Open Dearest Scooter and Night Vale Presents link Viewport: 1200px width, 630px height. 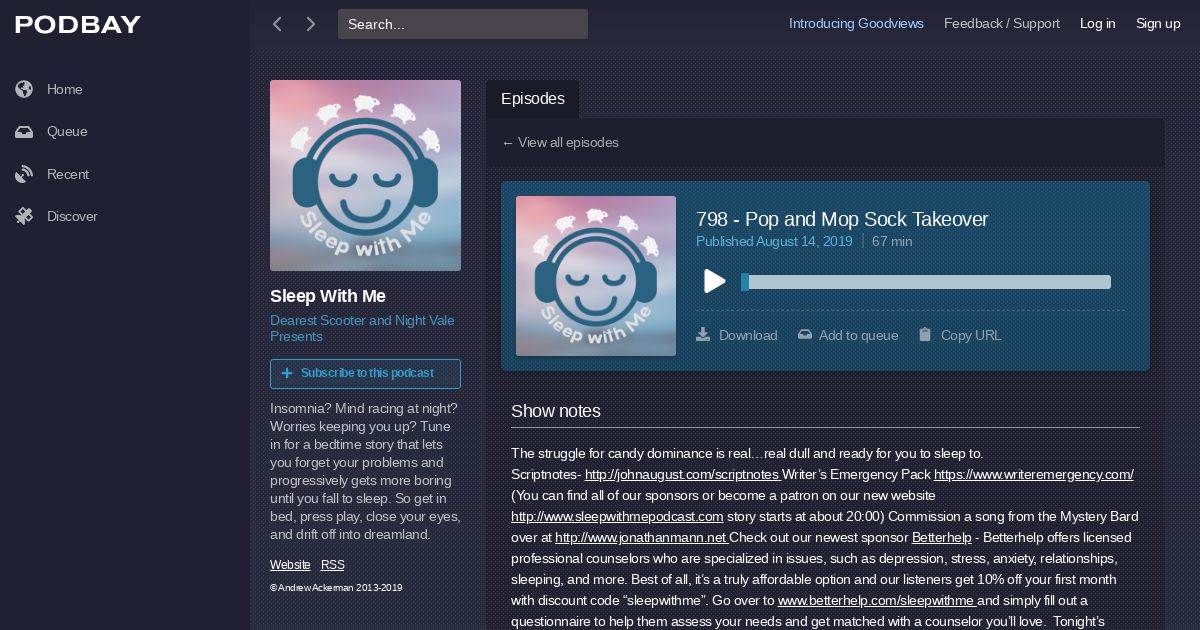tap(362, 328)
